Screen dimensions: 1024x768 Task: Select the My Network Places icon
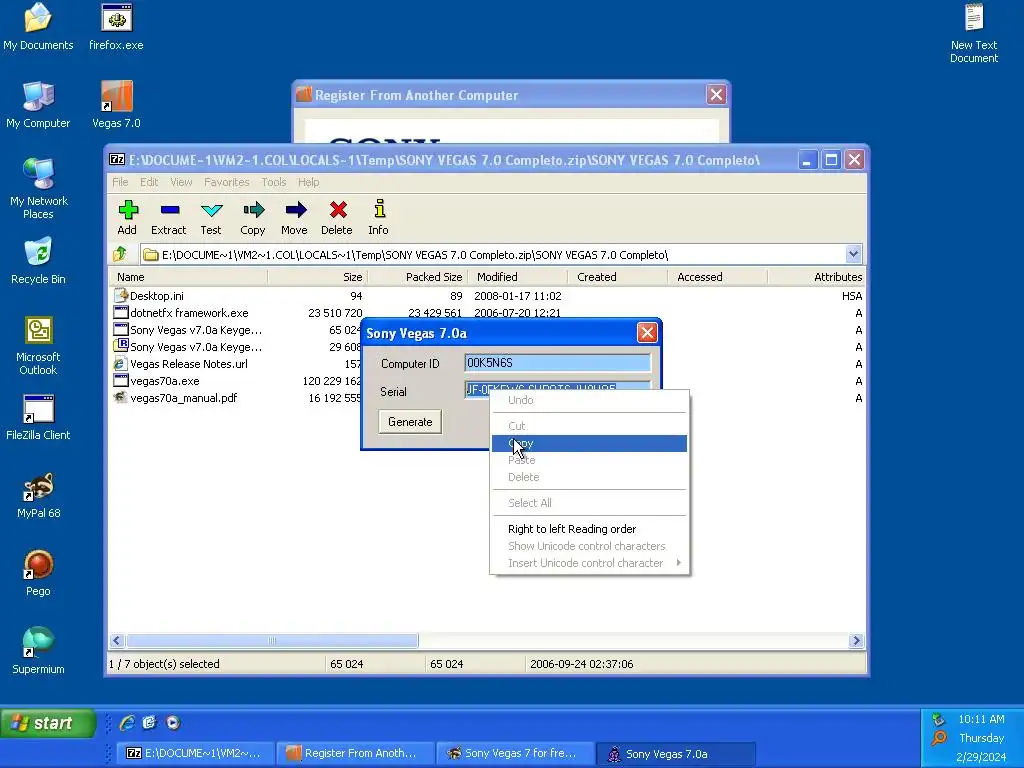38,189
